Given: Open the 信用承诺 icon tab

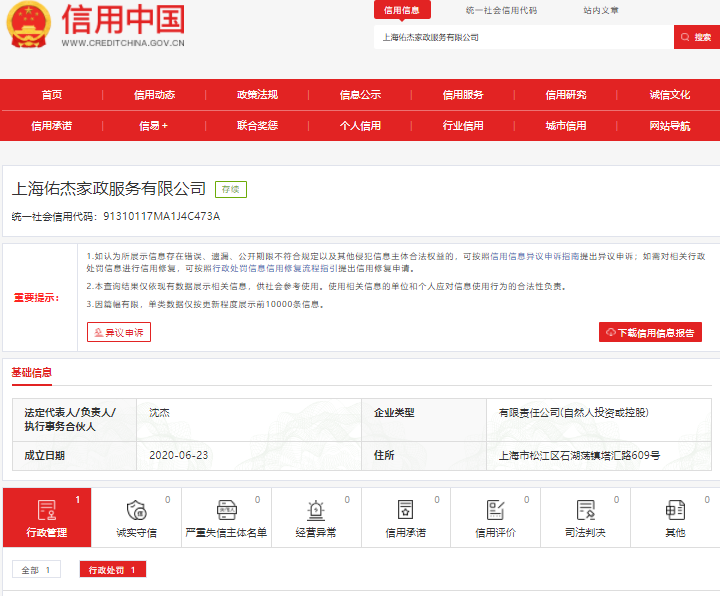Looking at the screenshot, I should 405,510.
